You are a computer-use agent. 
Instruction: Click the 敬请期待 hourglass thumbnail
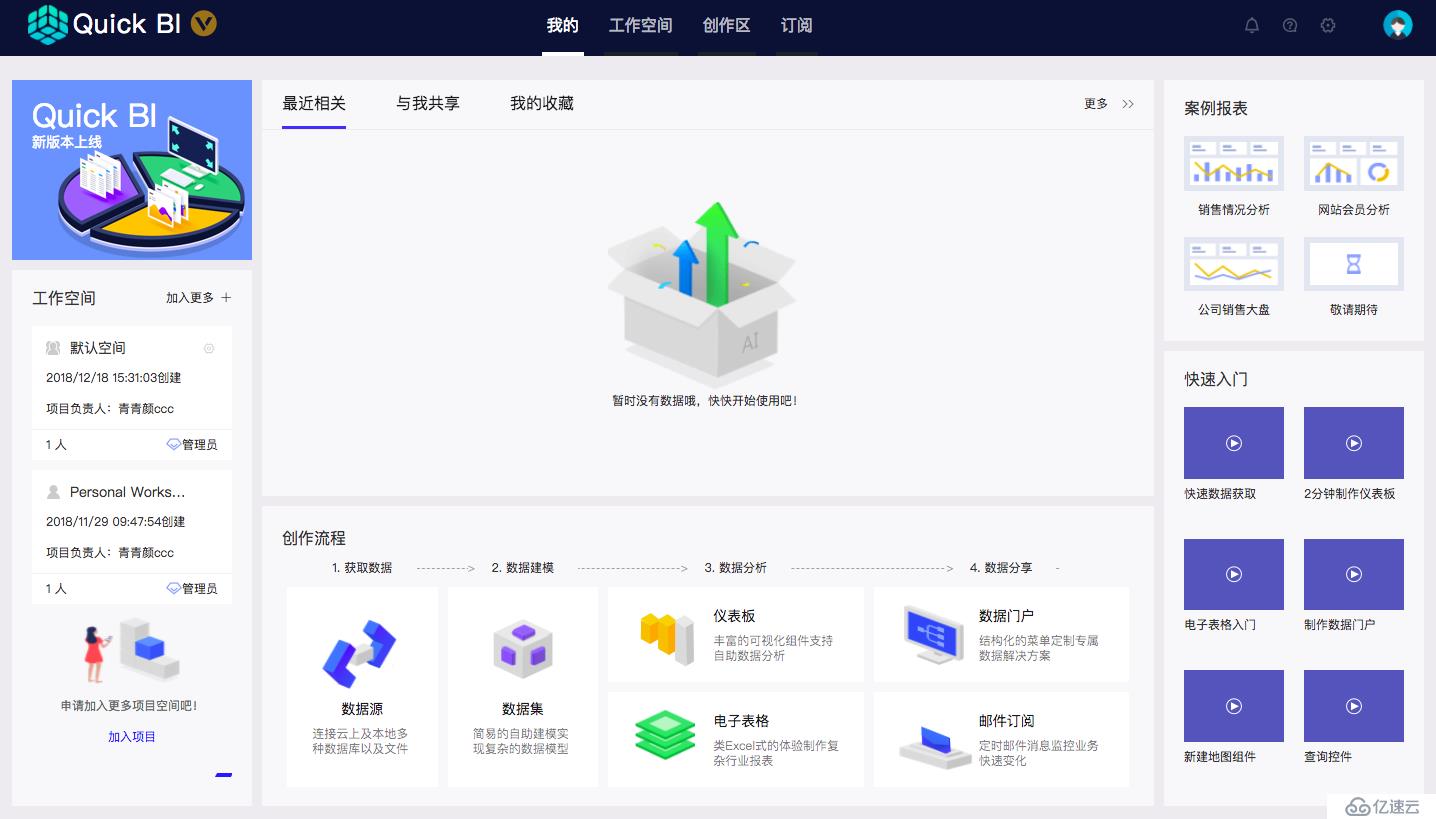1354,264
